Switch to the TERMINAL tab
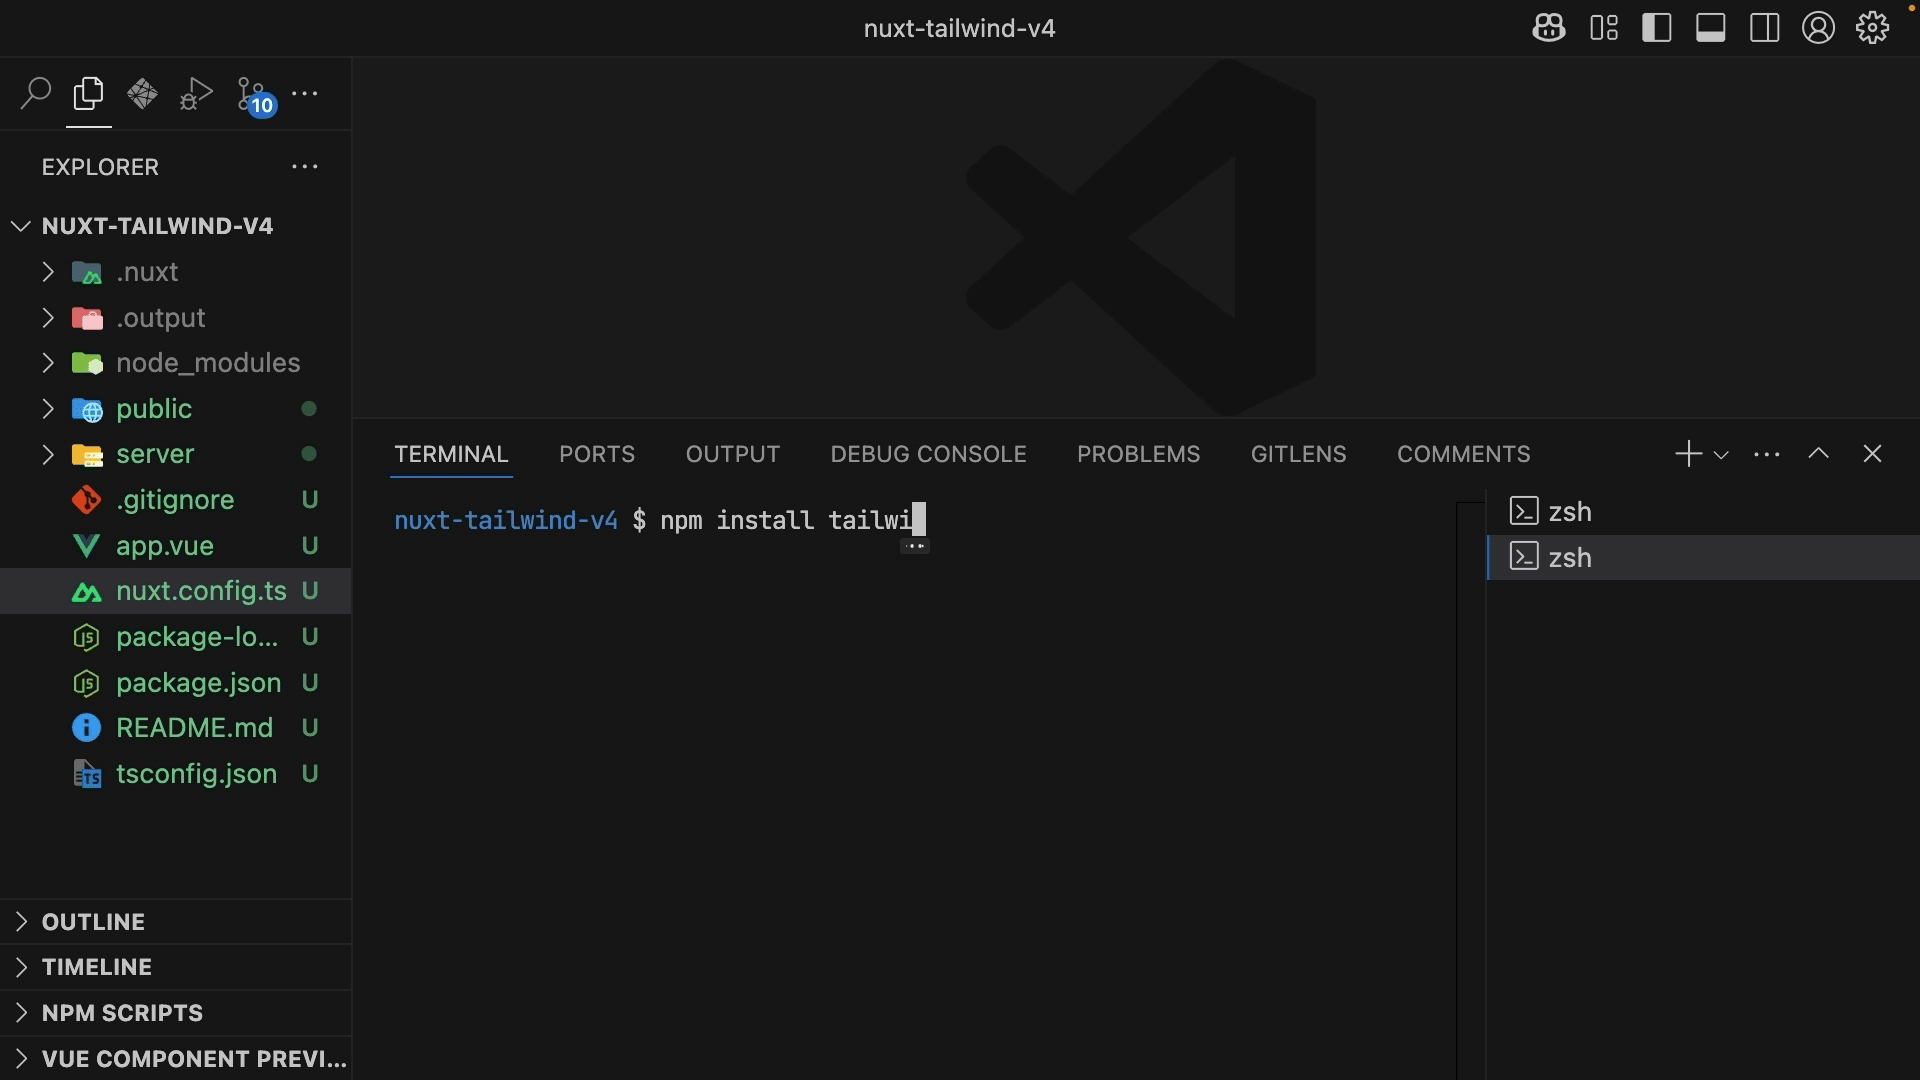The image size is (1920, 1080). (451, 454)
